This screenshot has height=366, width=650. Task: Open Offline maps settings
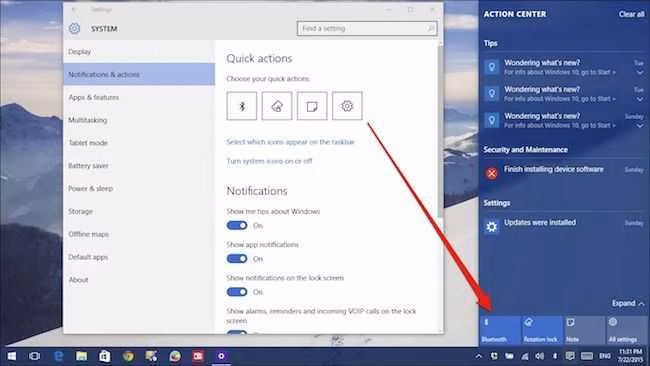pyautogui.click(x=139, y=234)
